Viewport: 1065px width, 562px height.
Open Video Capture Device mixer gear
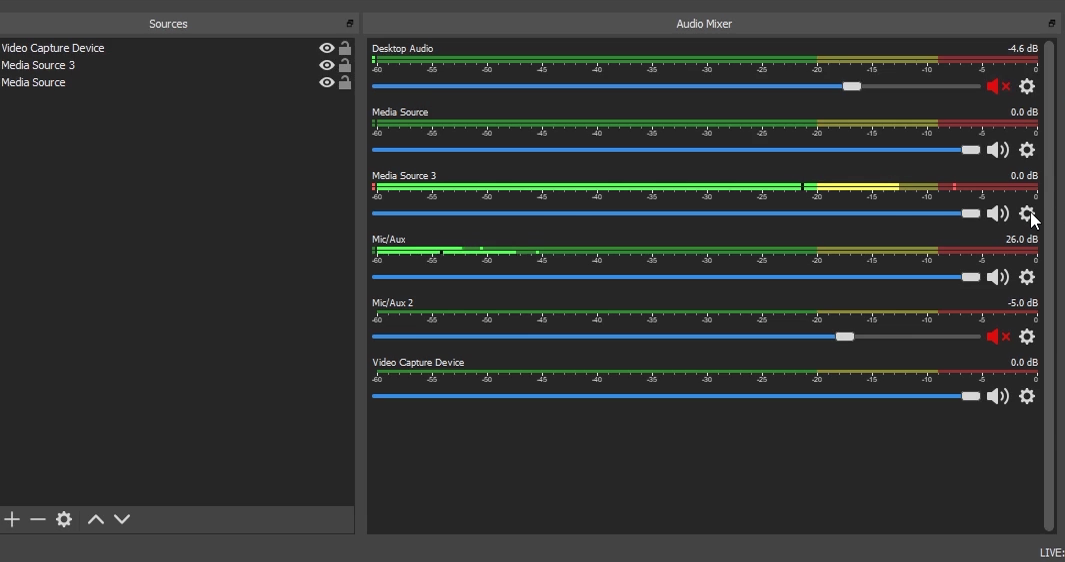(x=1026, y=397)
